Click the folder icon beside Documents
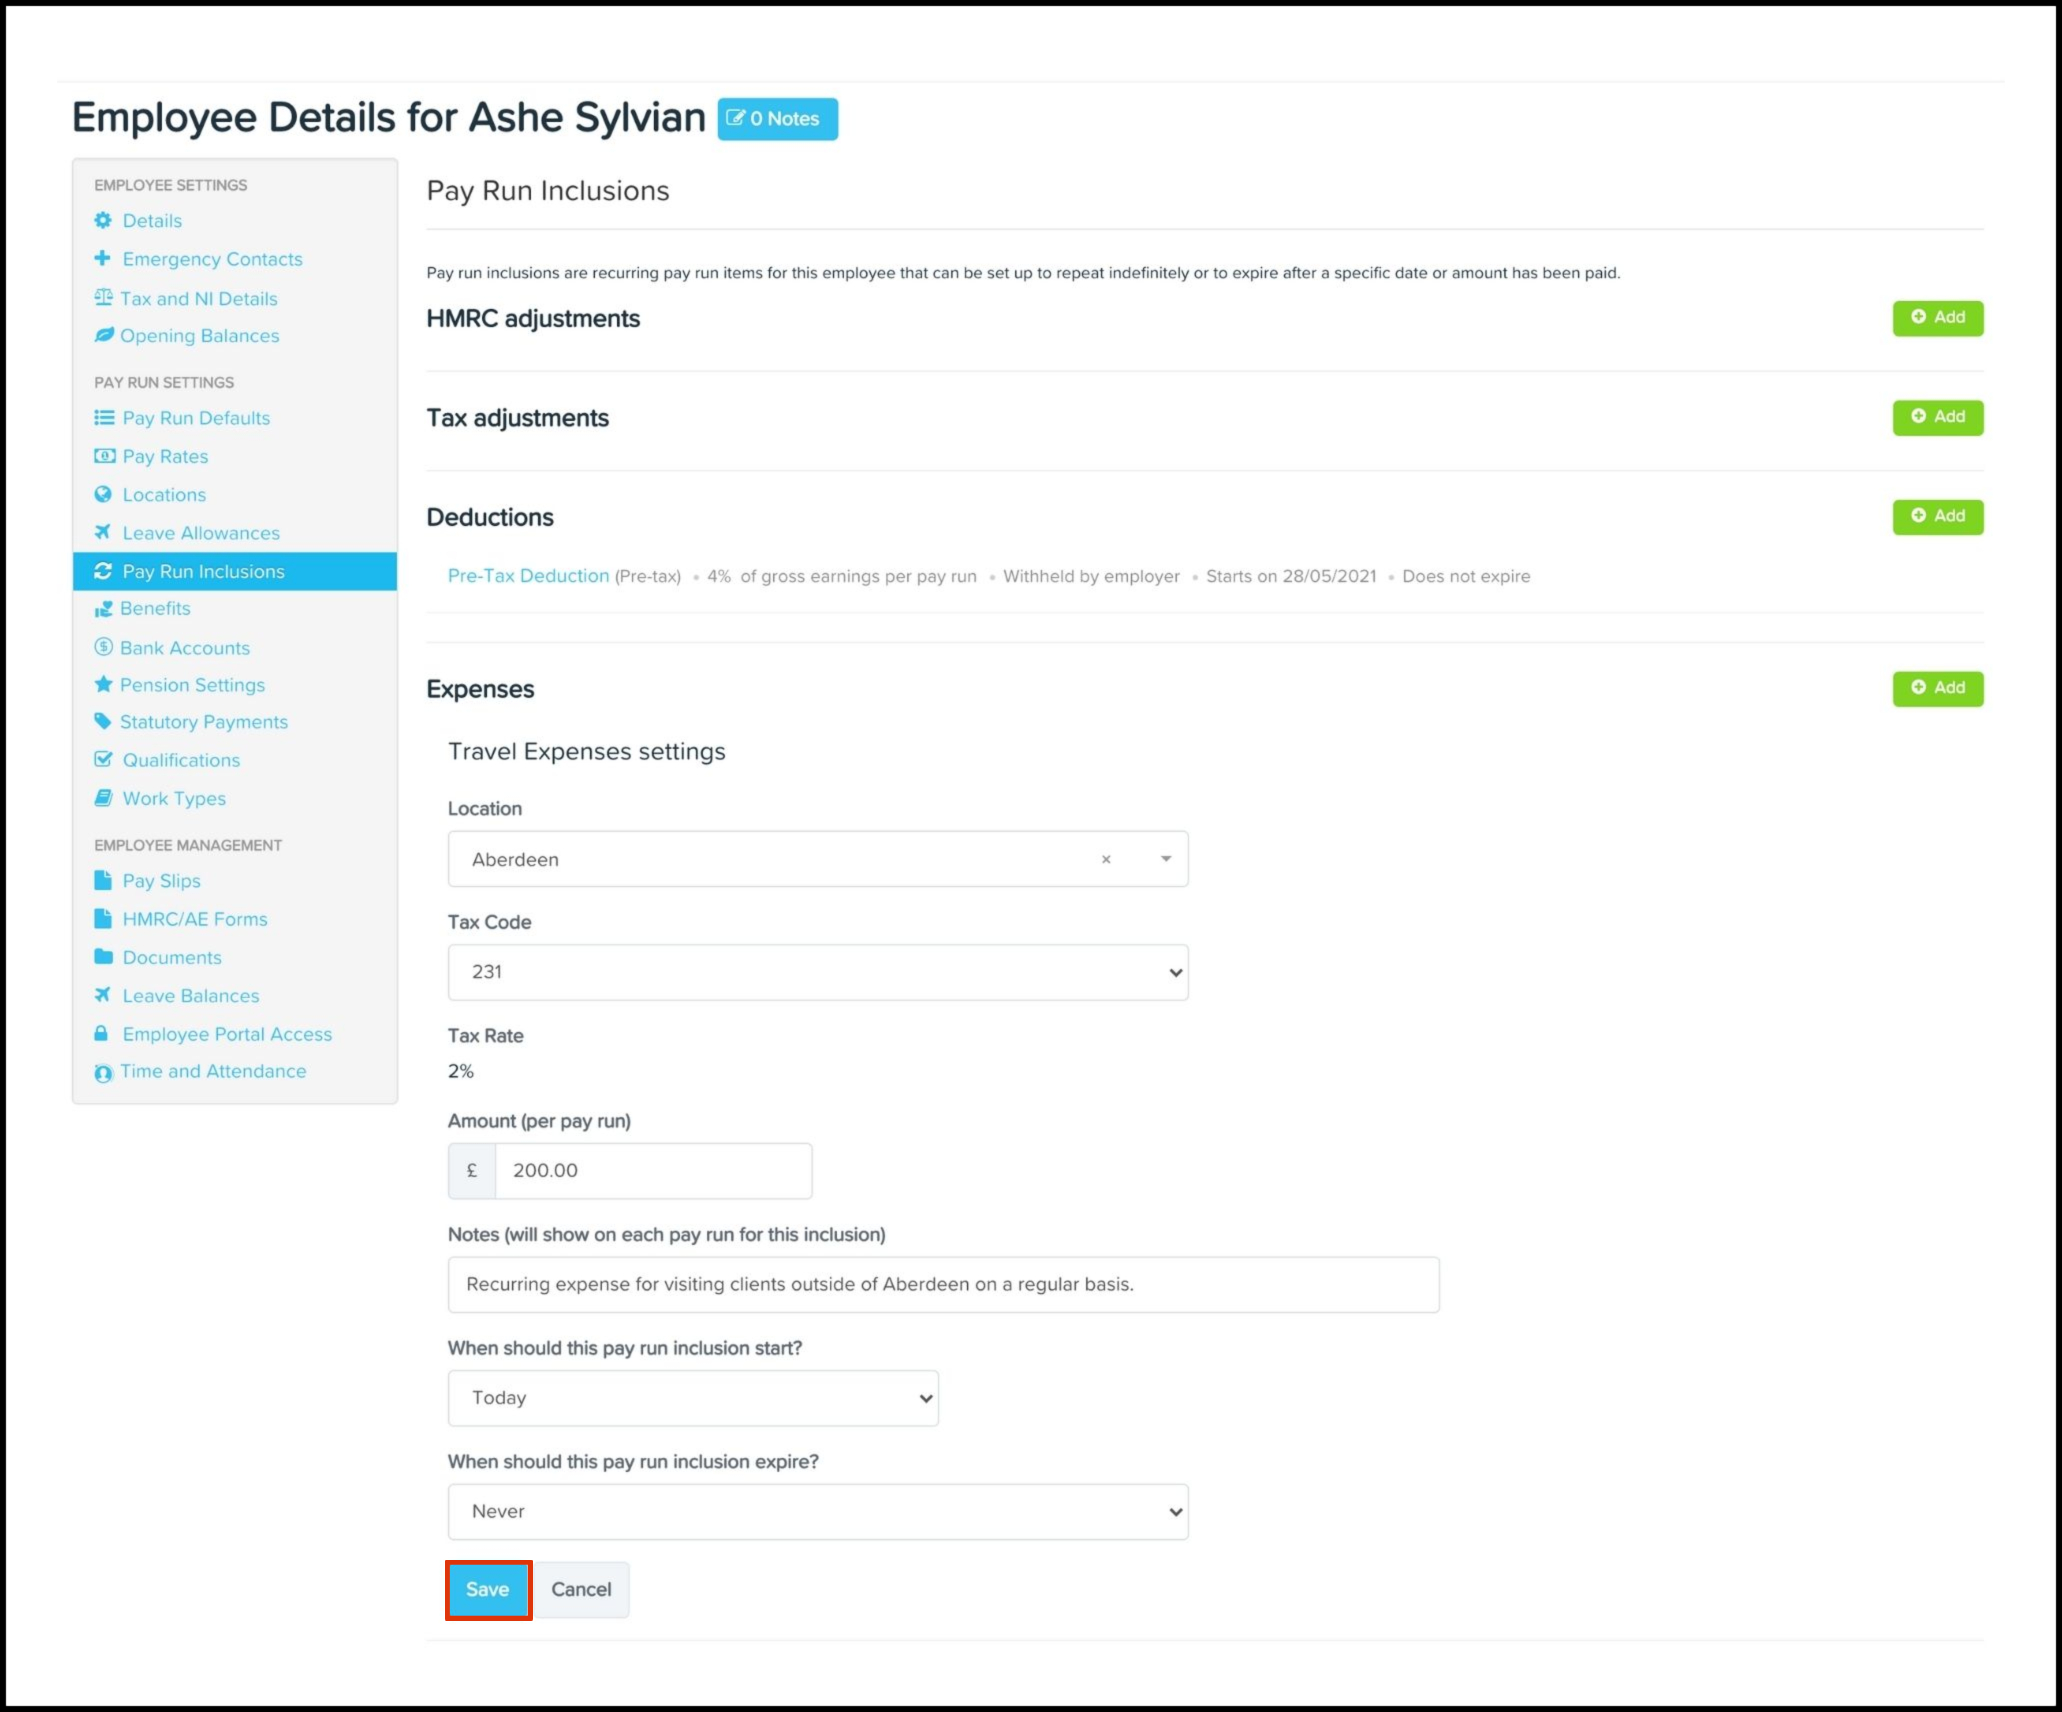This screenshot has width=2062, height=1712. [102, 957]
